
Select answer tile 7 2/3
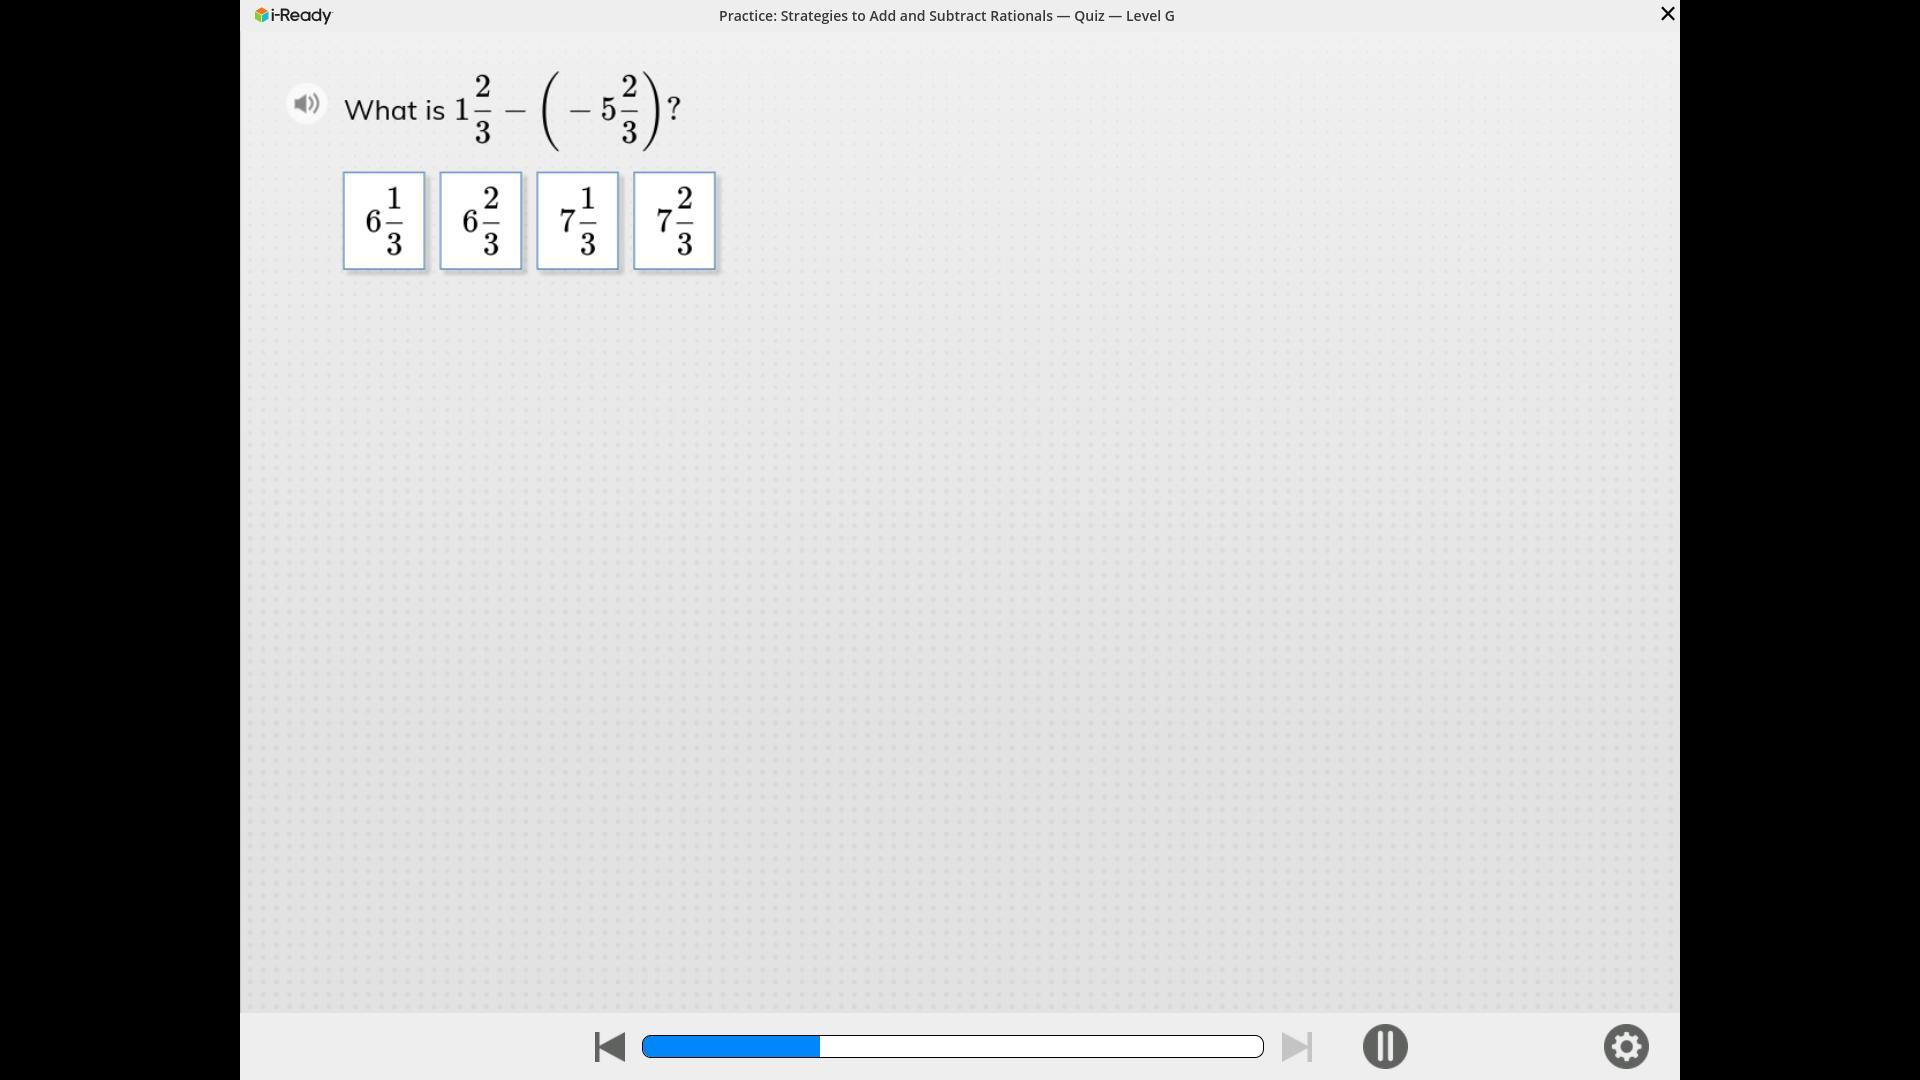pyautogui.click(x=674, y=221)
